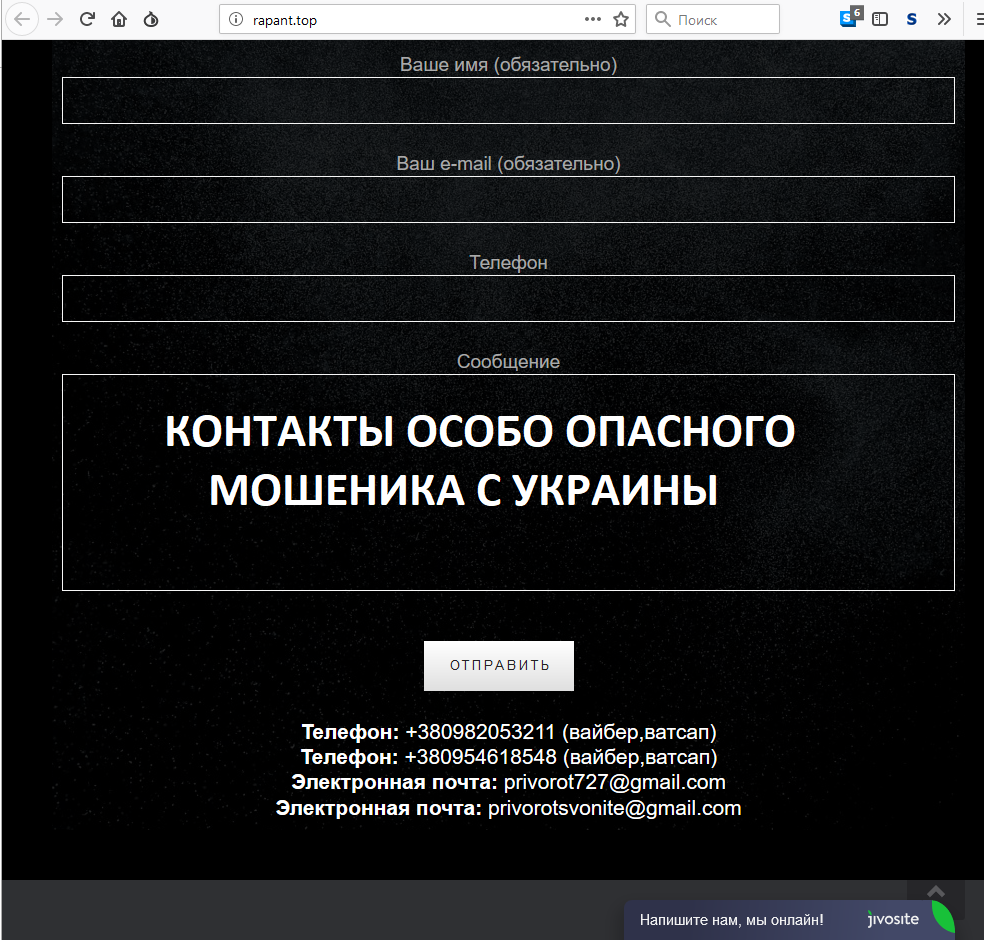Viewport: 984px width, 940px height.
Task: Open the browser hamburger menu
Action: pos(975,19)
